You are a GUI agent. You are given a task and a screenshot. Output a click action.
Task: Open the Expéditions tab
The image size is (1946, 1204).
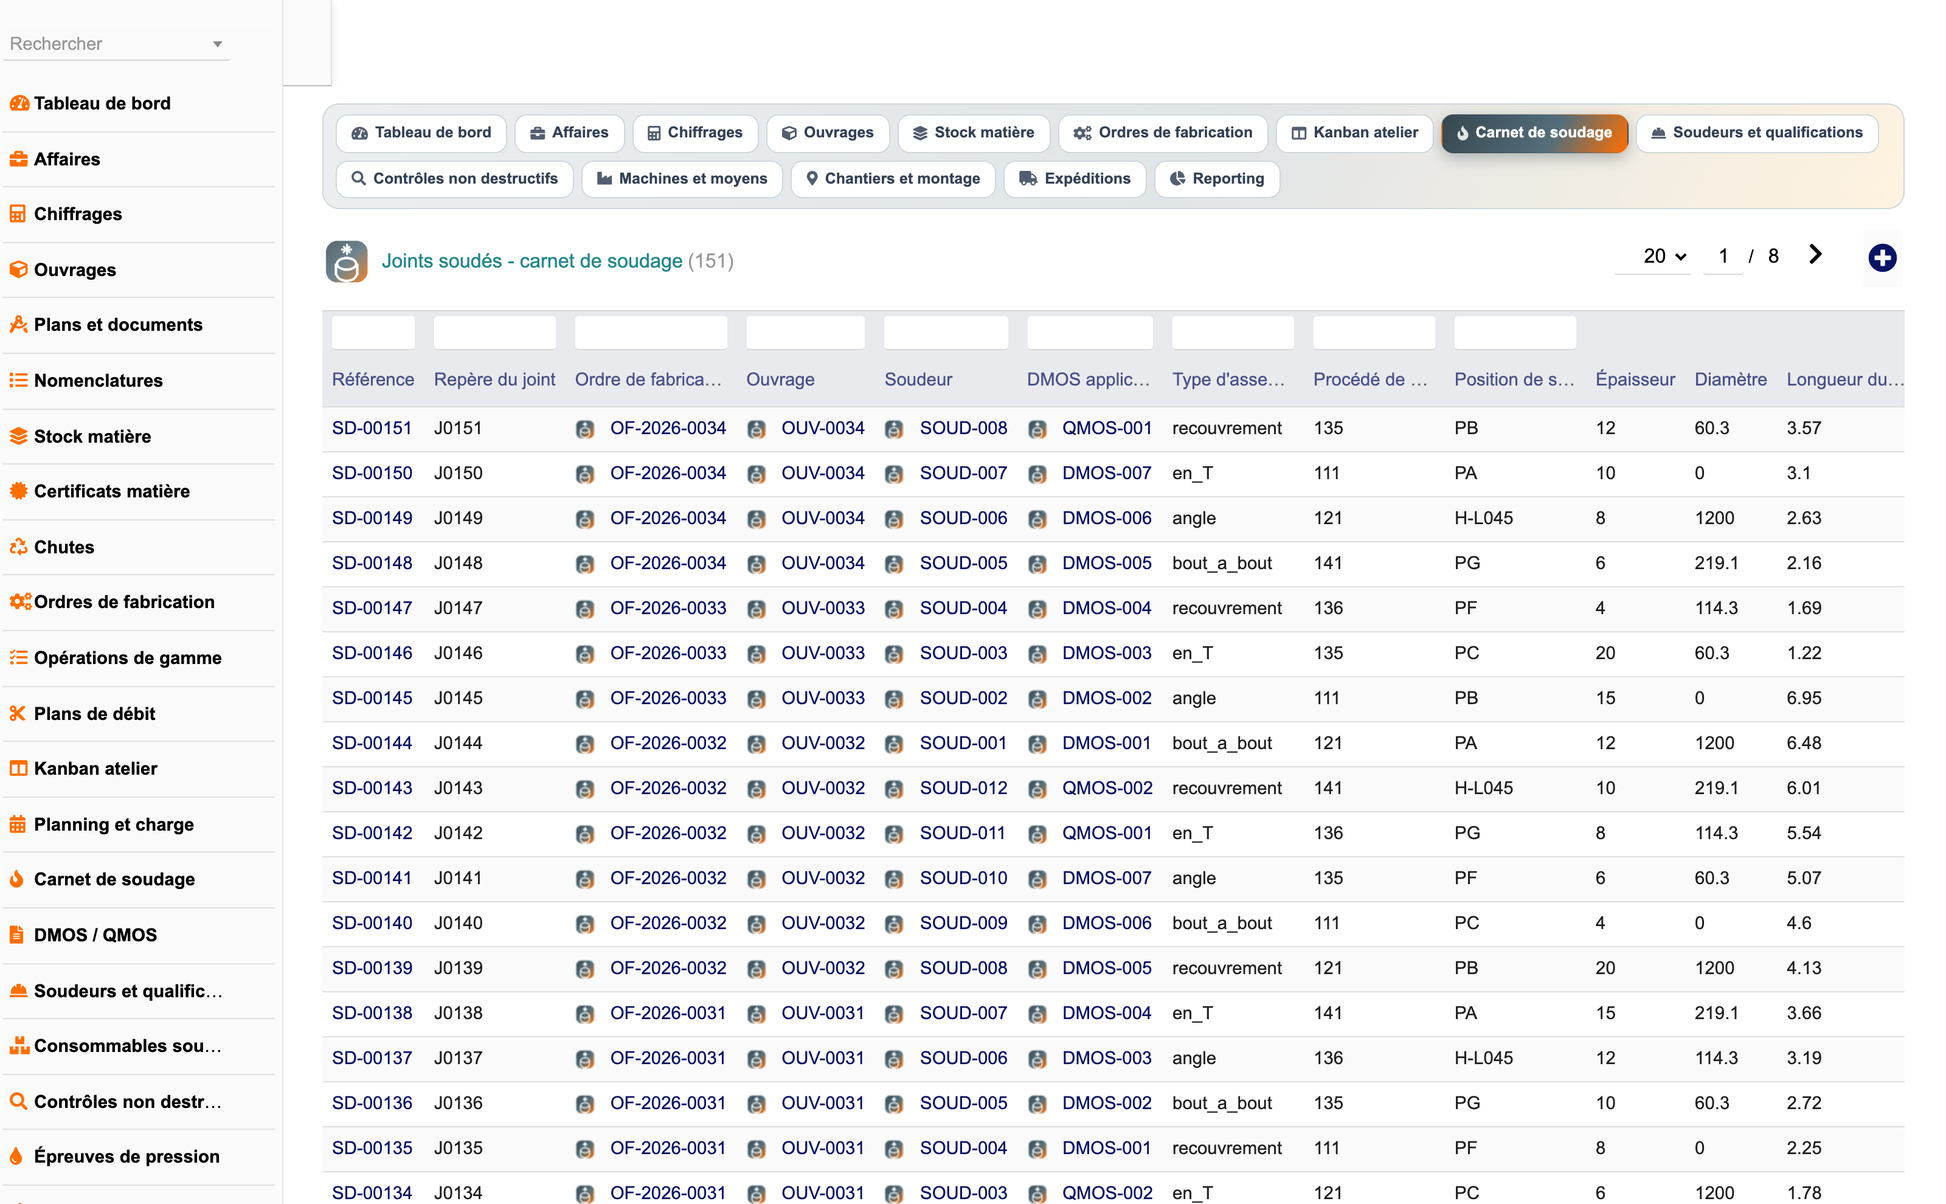click(x=1075, y=179)
